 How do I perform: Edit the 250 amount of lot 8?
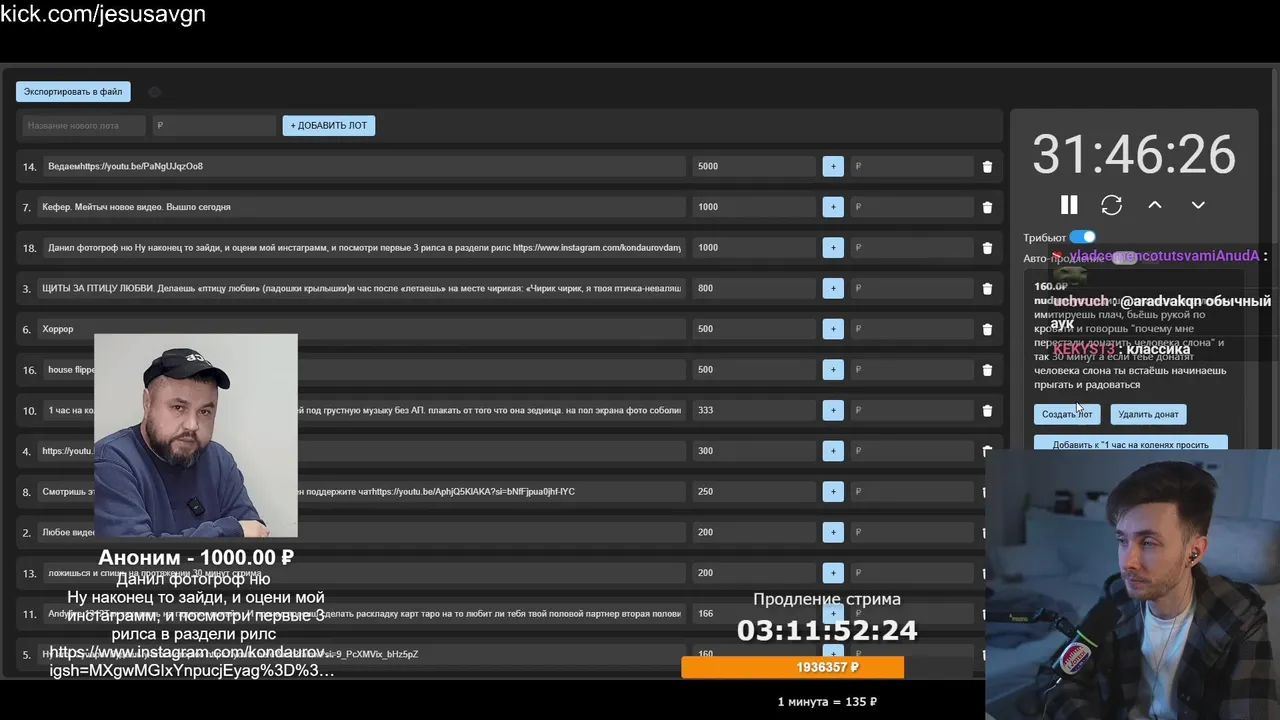754,492
